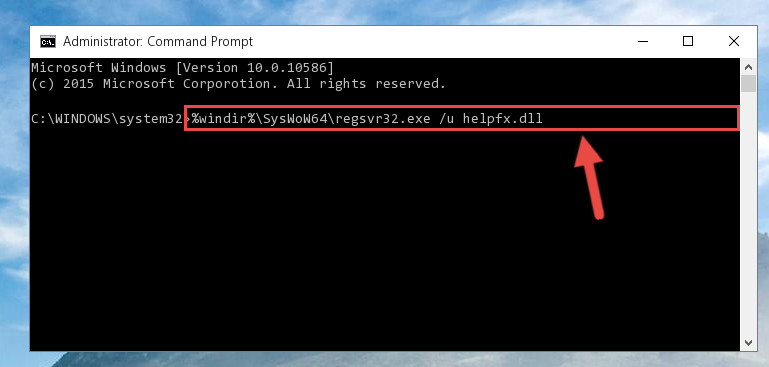Click the empty scrollbar track below thumb
This screenshot has height=367, width=769.
[x=748, y=213]
